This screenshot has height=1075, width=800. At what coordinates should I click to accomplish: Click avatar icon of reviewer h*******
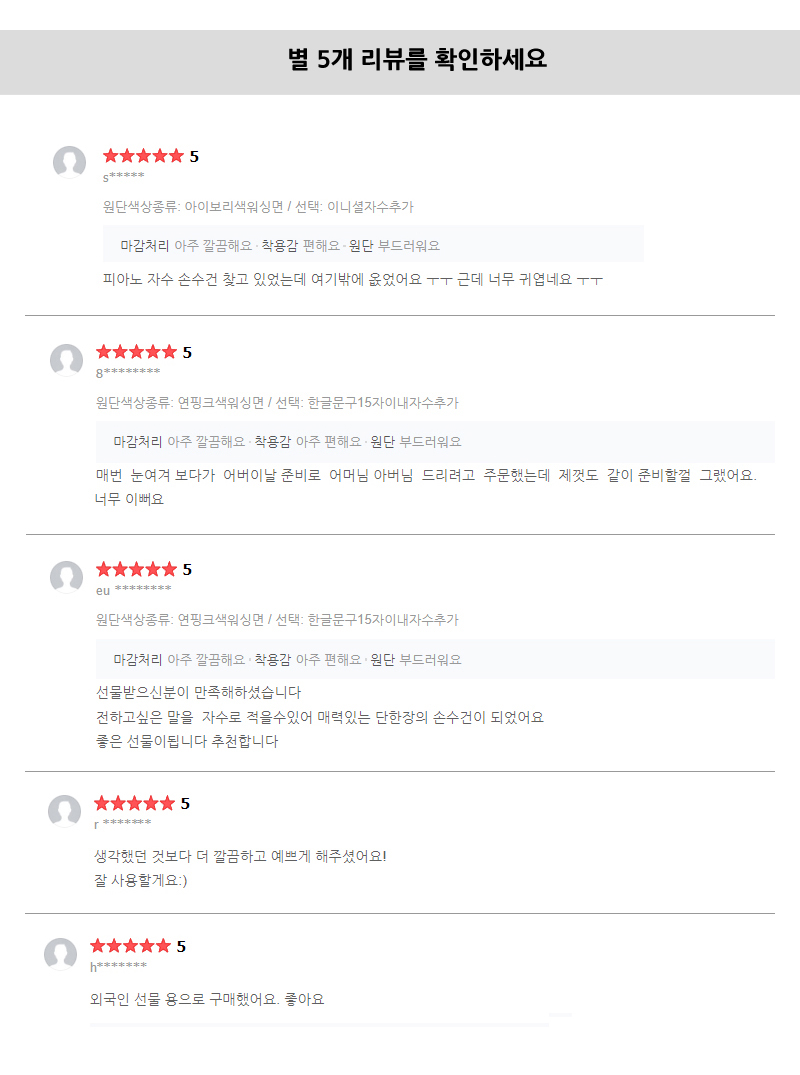click(x=60, y=954)
